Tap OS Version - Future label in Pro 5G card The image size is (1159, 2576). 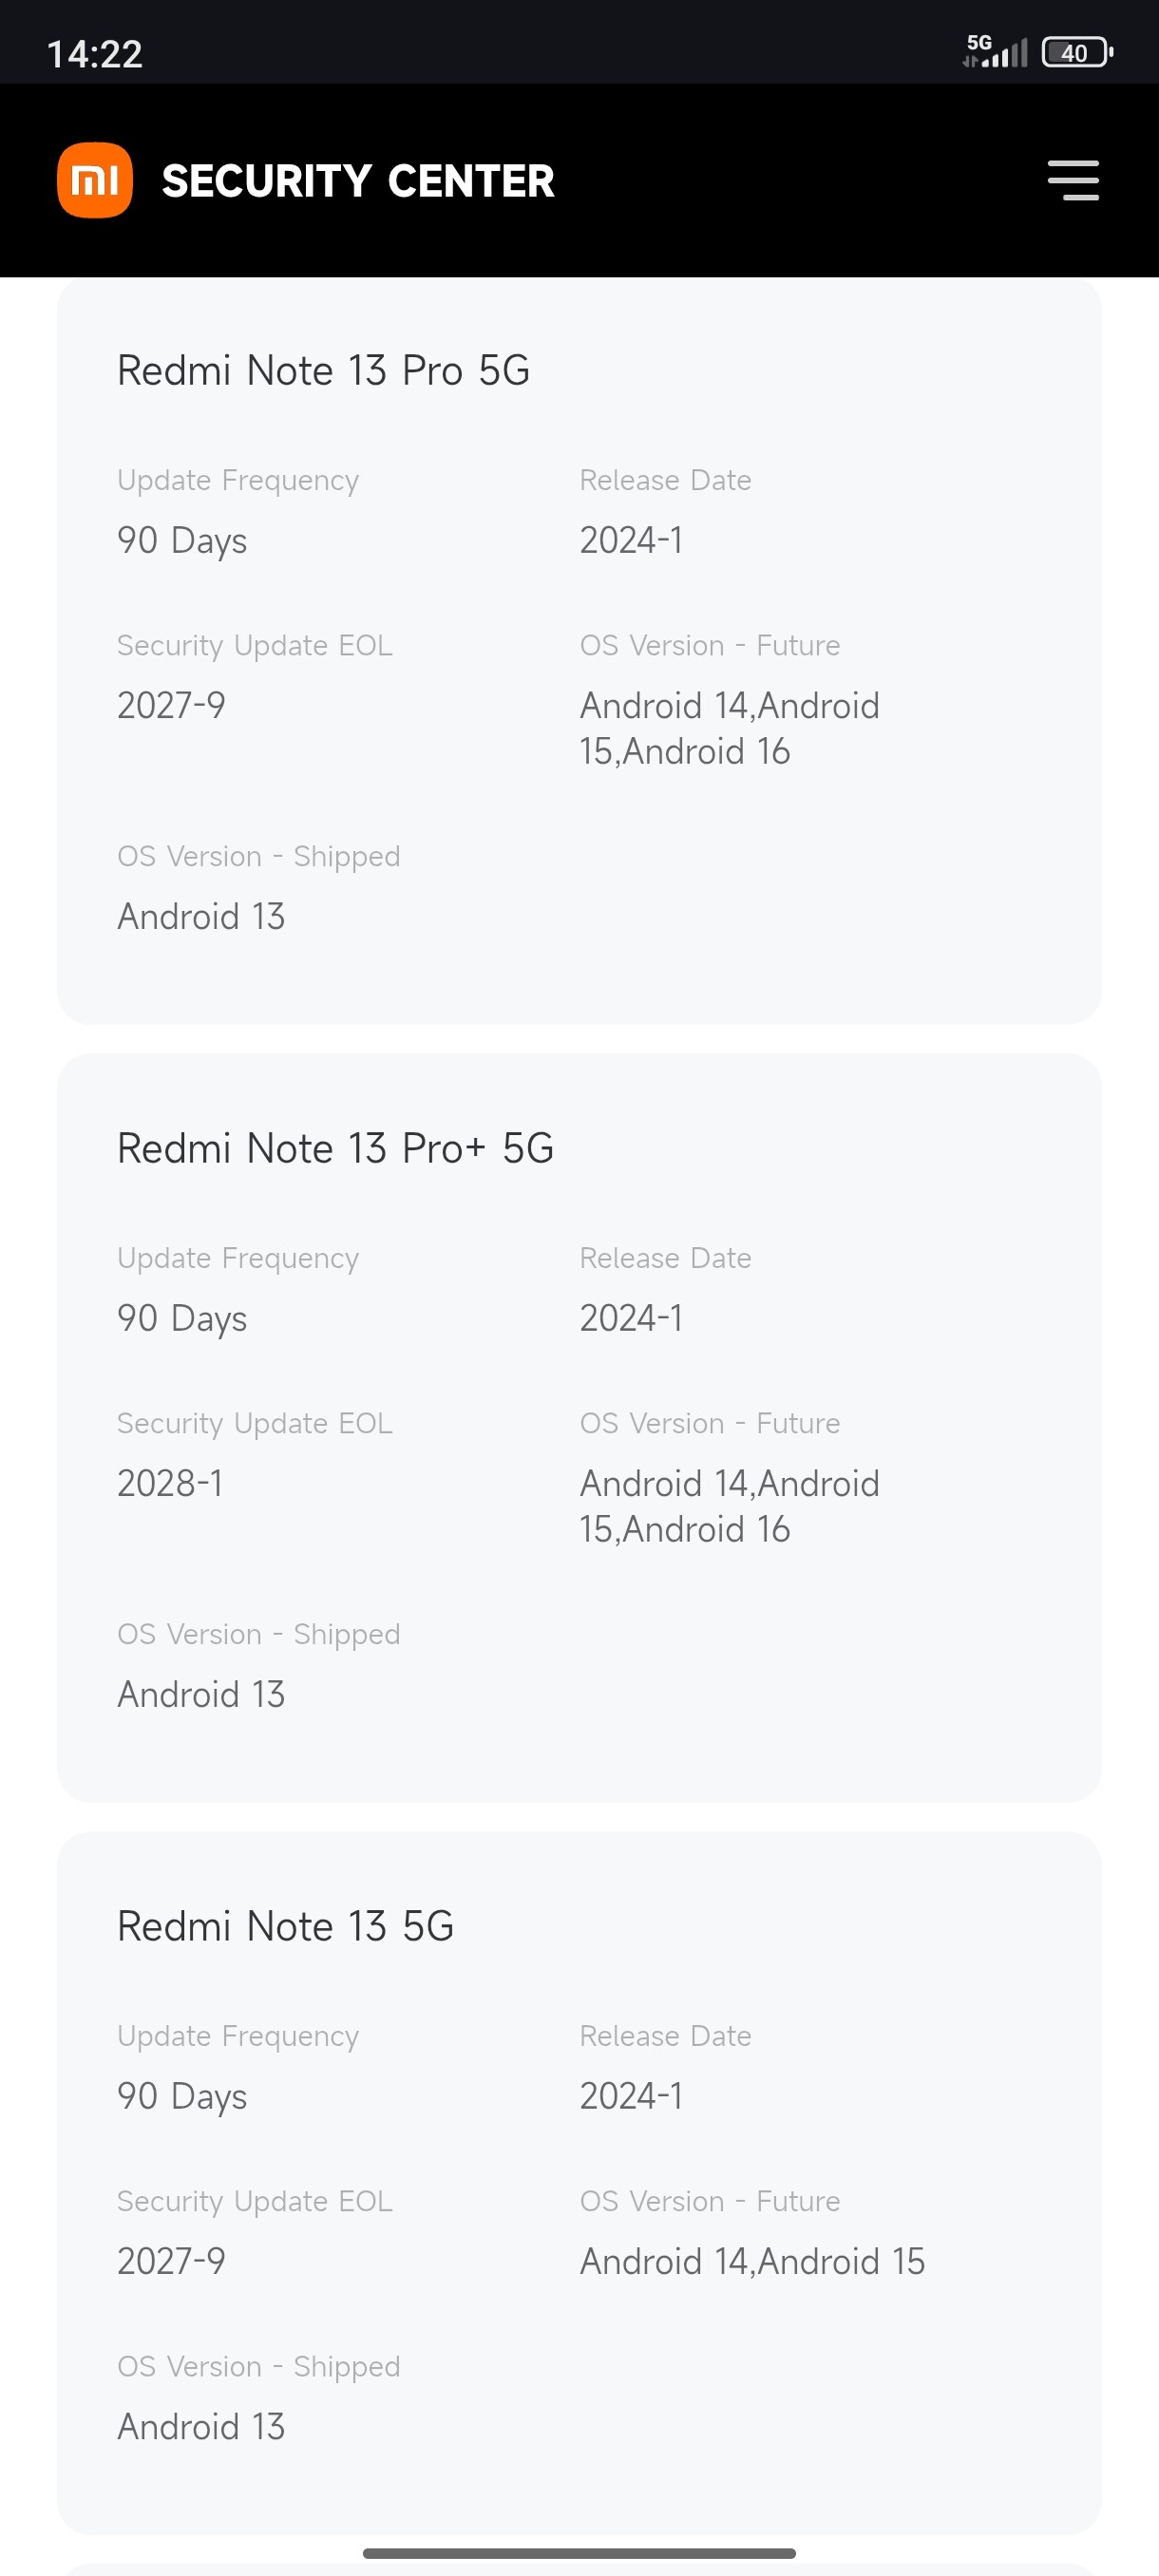point(709,645)
